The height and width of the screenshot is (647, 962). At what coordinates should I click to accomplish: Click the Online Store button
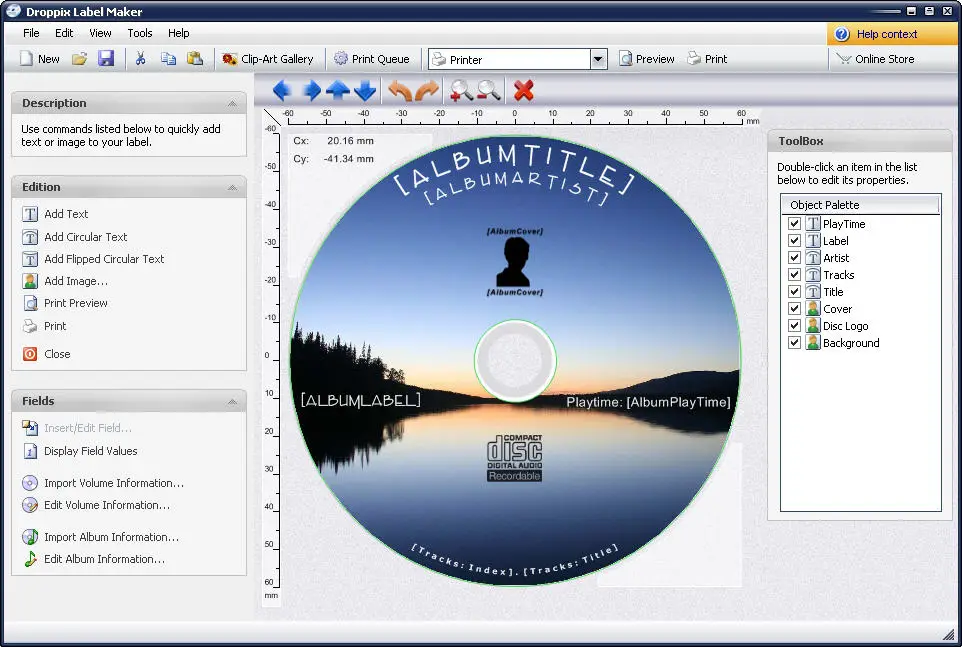(875, 59)
